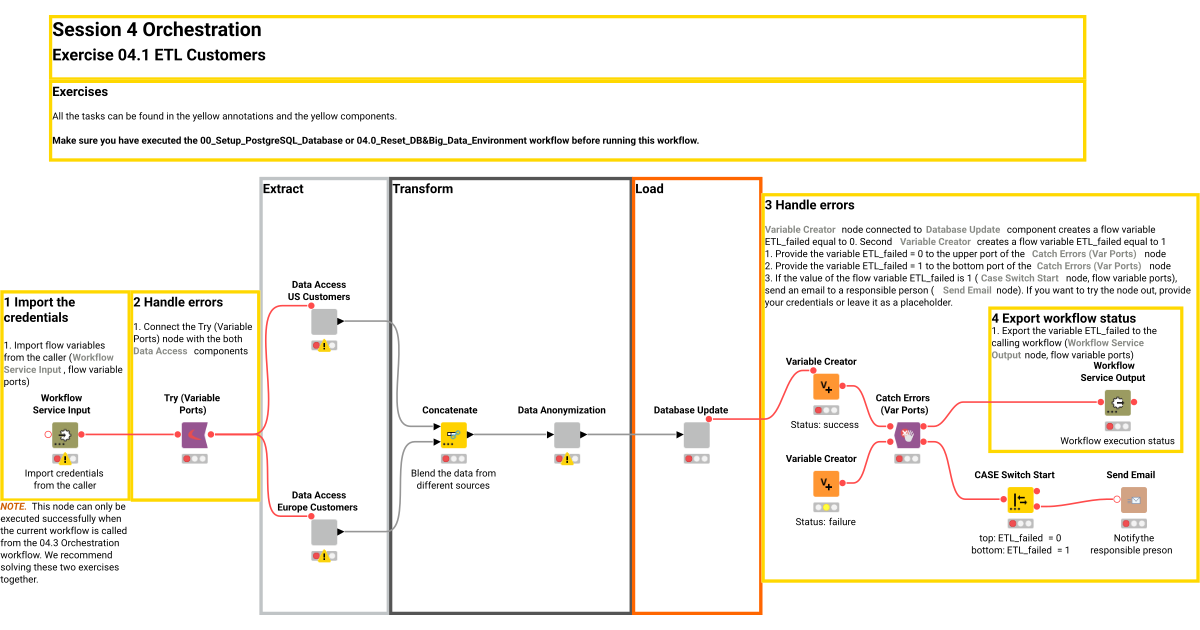This screenshot has width=1200, height=630.
Task: Select the Data Anonymization node
Action: [x=566, y=432]
